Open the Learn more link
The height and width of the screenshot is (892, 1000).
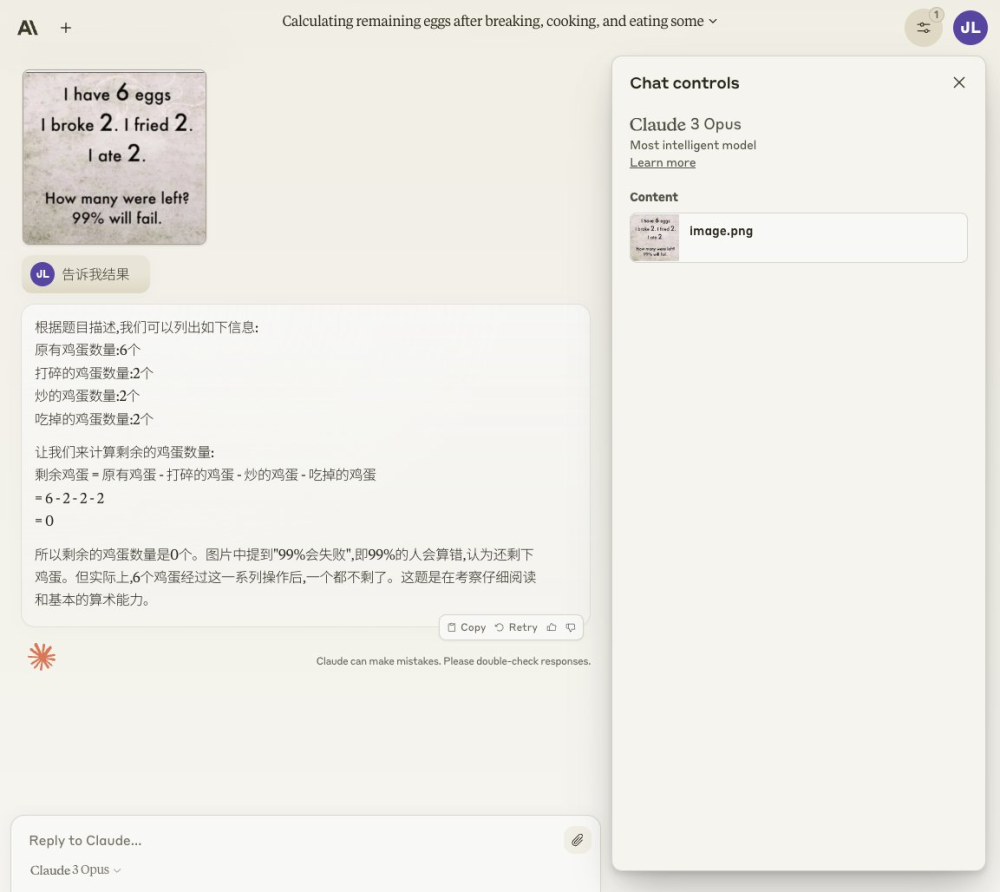click(663, 163)
